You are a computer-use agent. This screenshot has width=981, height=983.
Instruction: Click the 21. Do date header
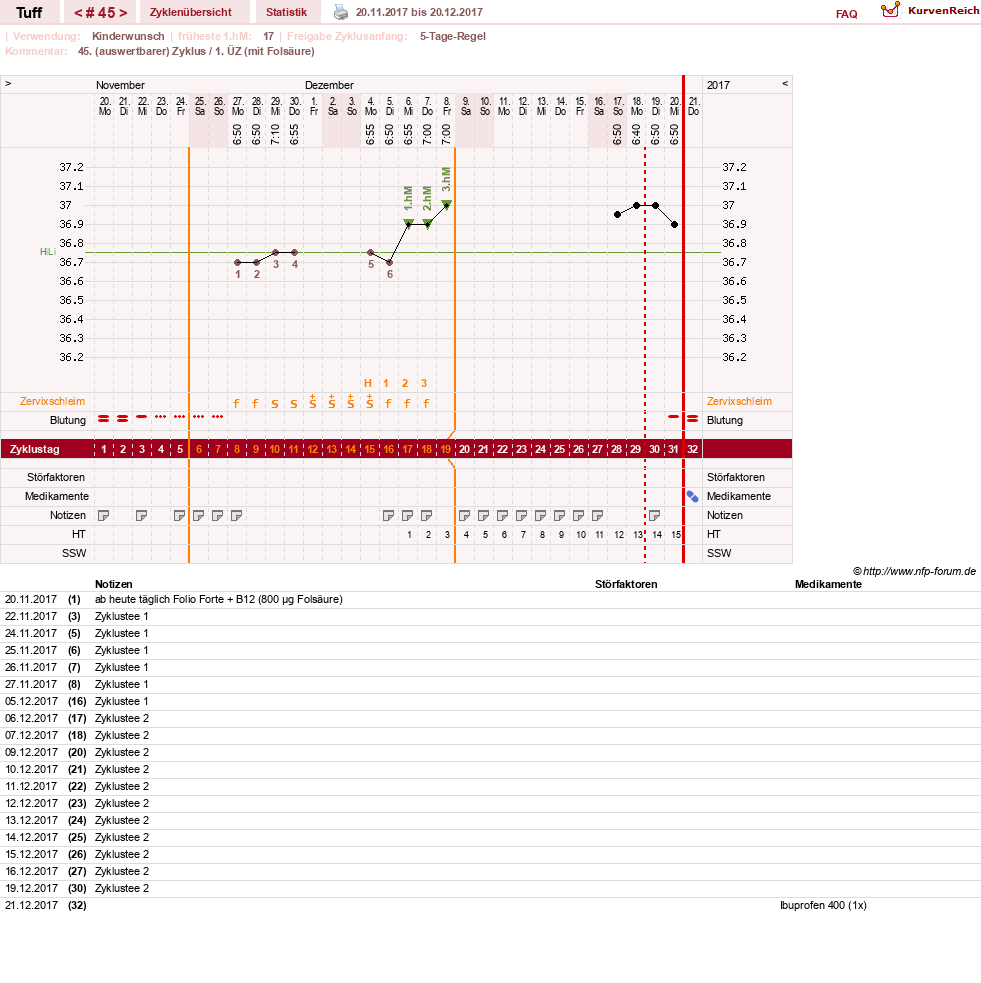click(693, 106)
